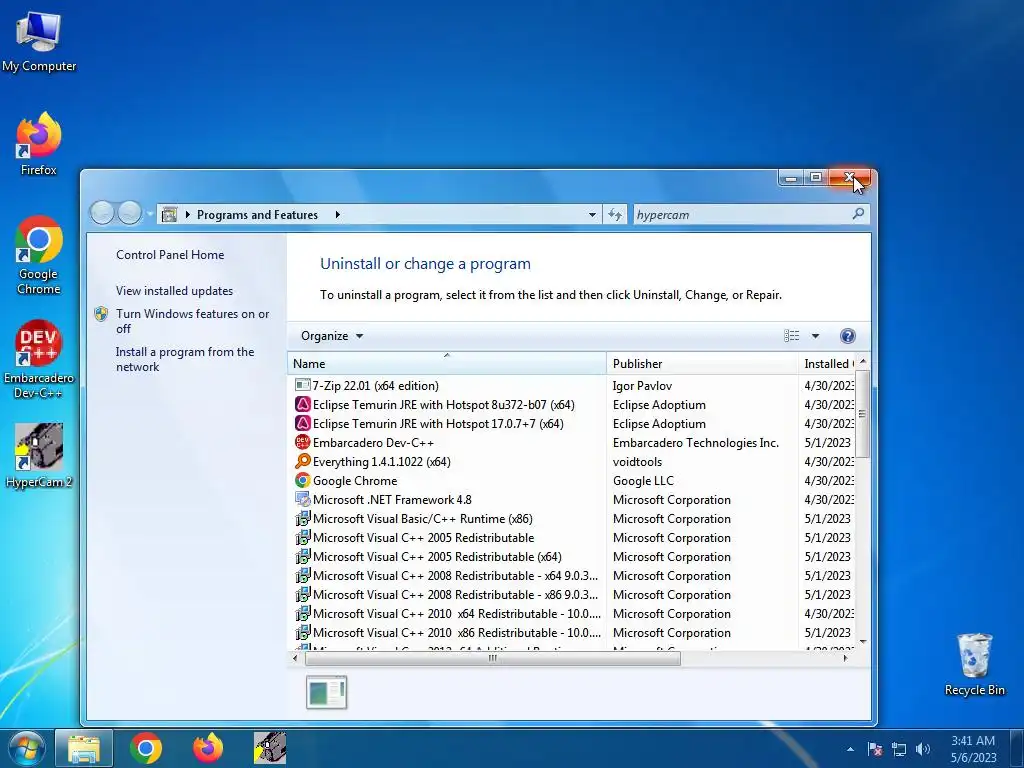
Task: Expand arrow before Programs and Features
Action: (187, 214)
